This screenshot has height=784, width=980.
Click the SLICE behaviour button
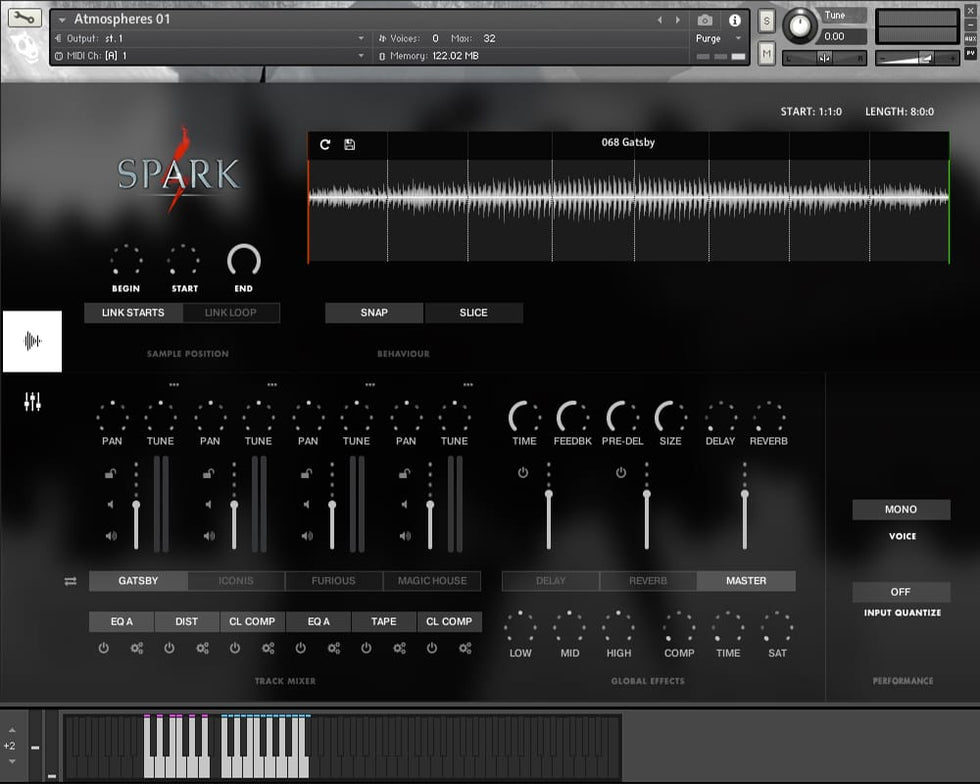473,313
